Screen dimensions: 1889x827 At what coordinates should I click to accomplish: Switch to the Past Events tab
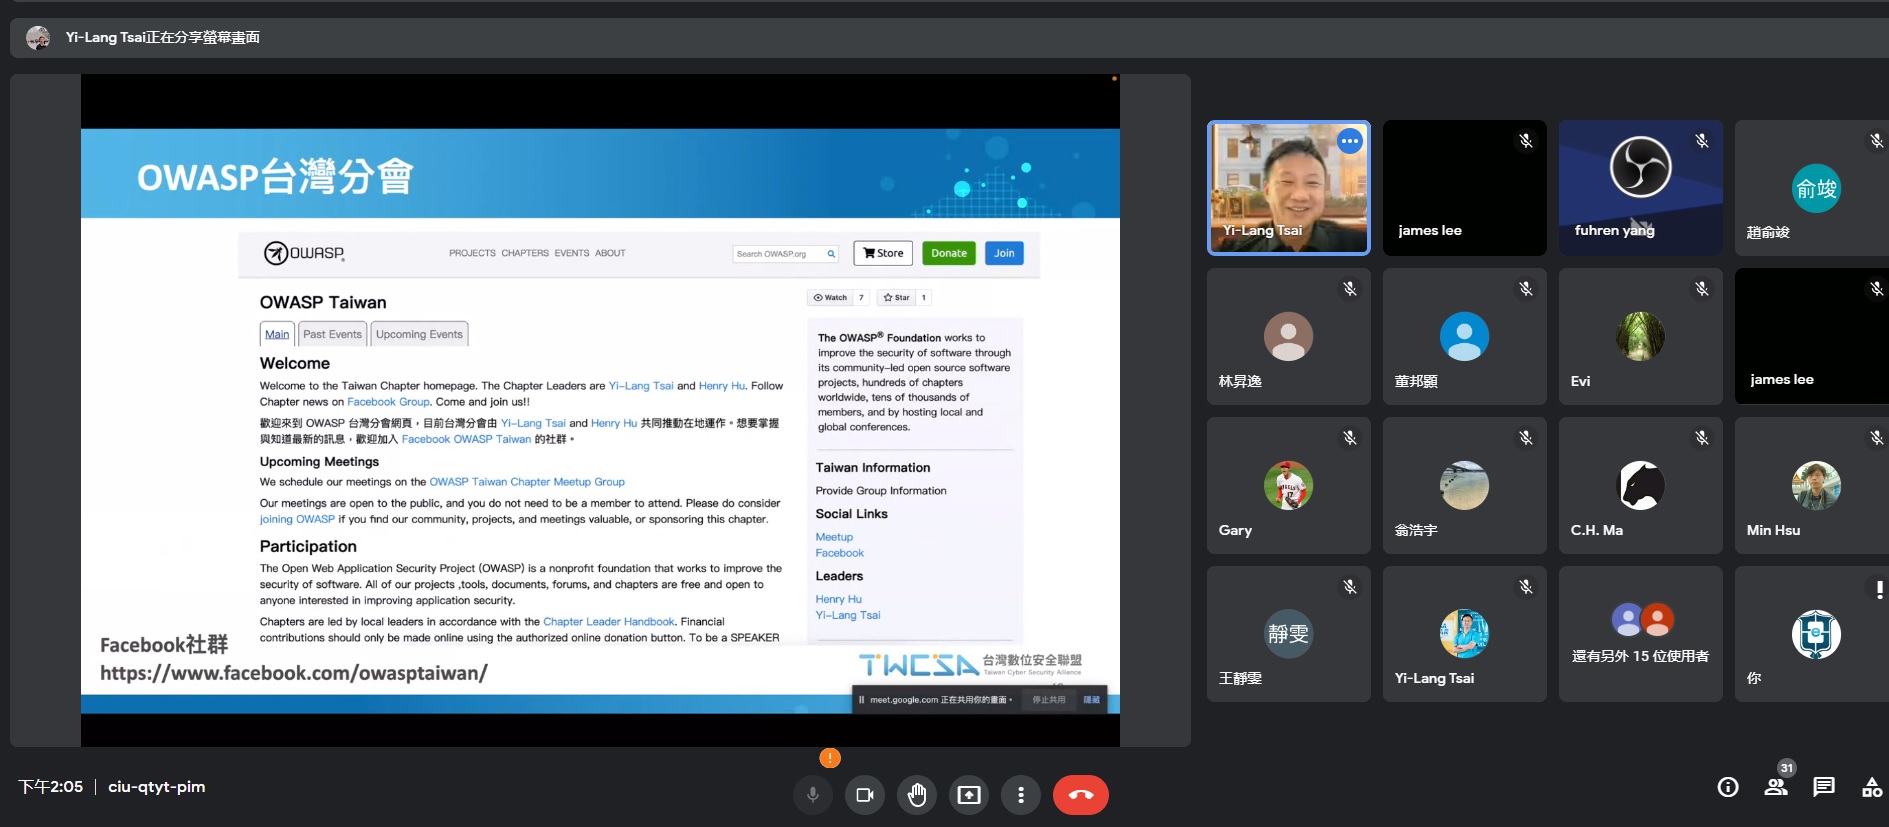[332, 334]
